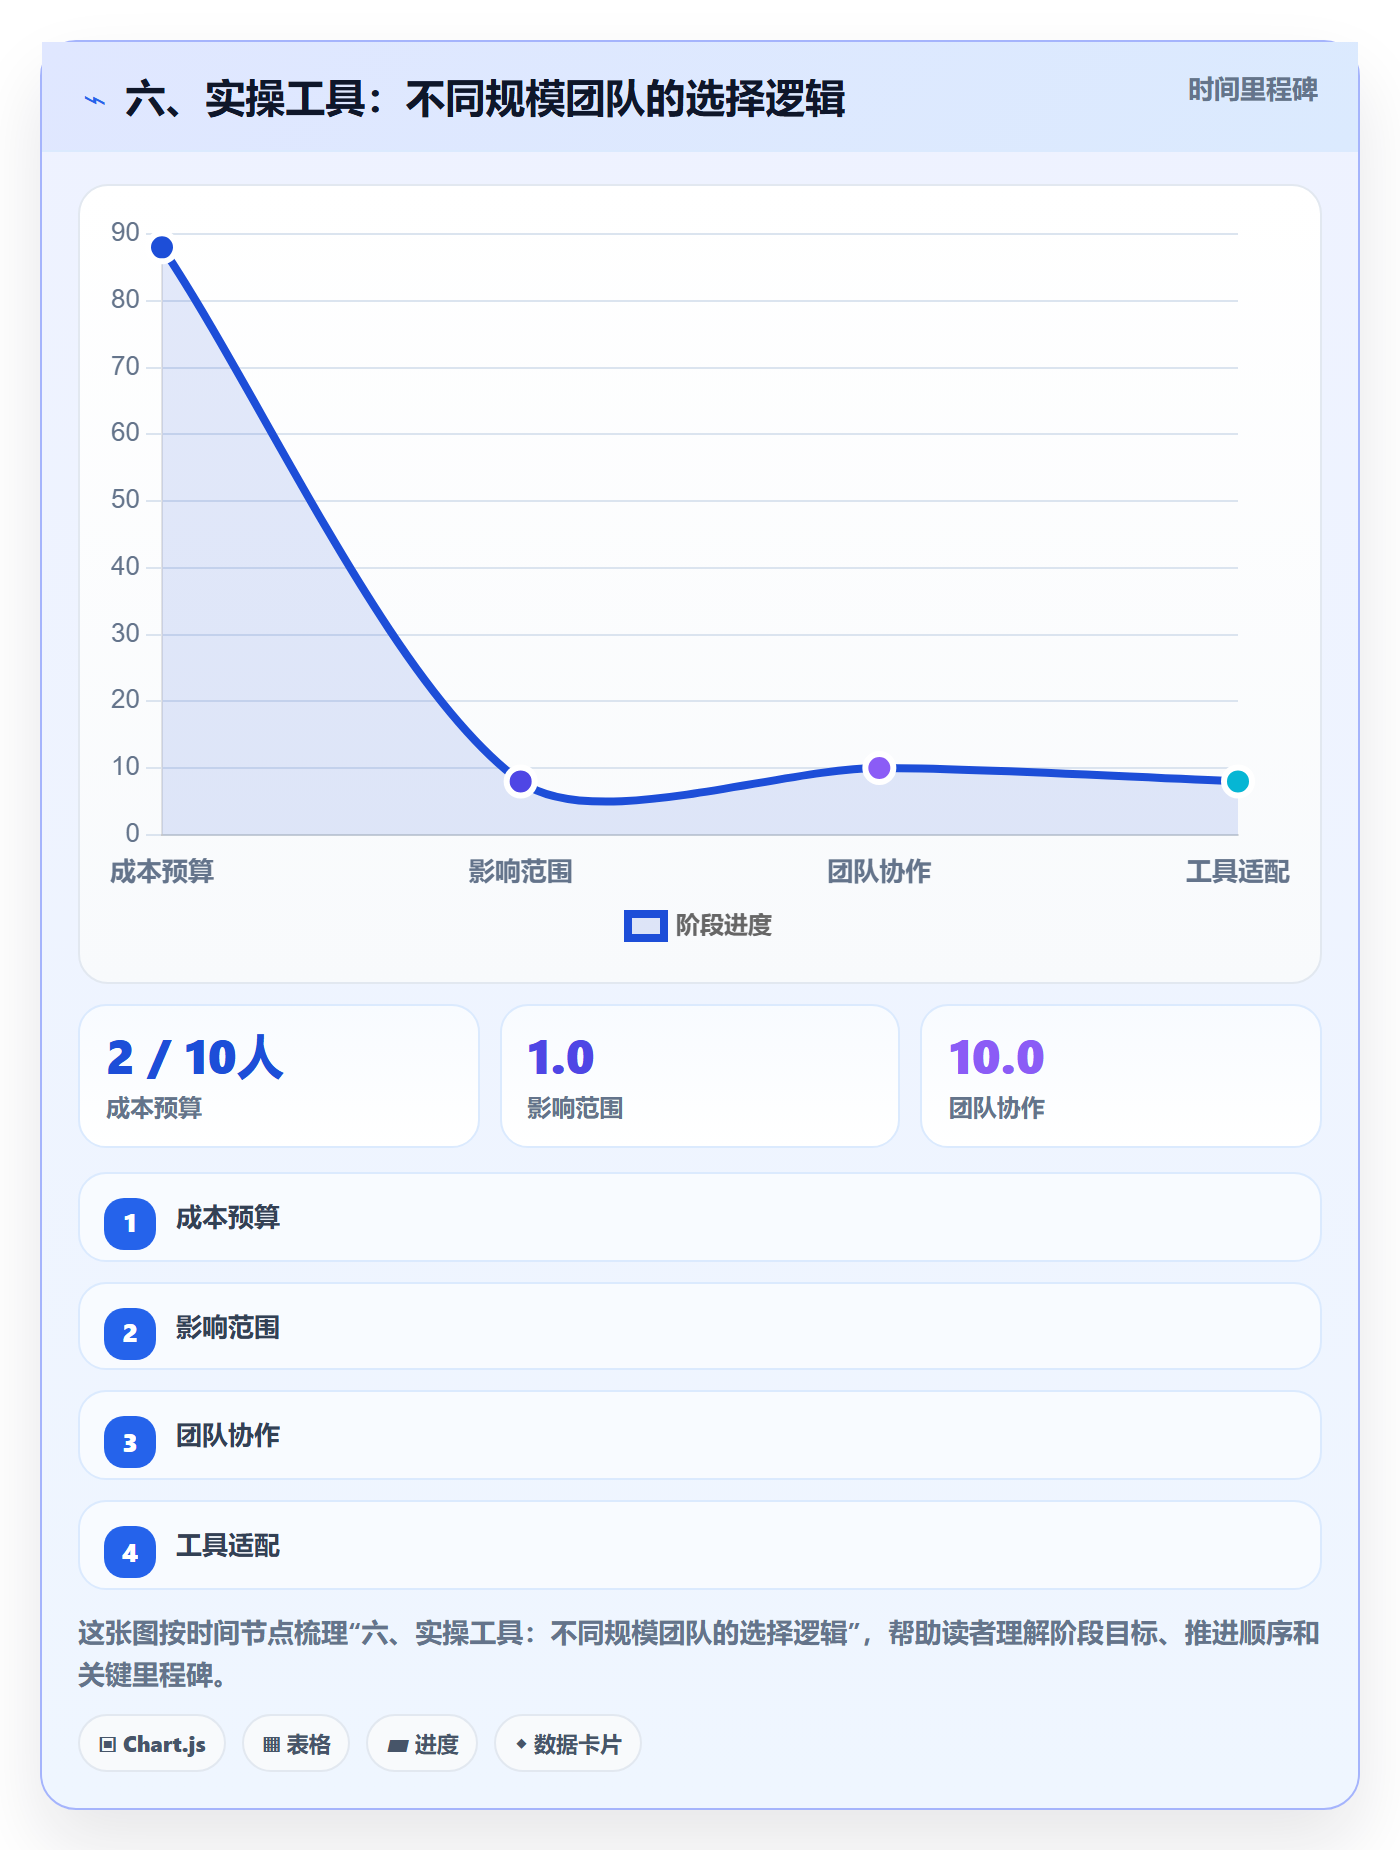Click step number 3 badge

pyautogui.click(x=130, y=1442)
